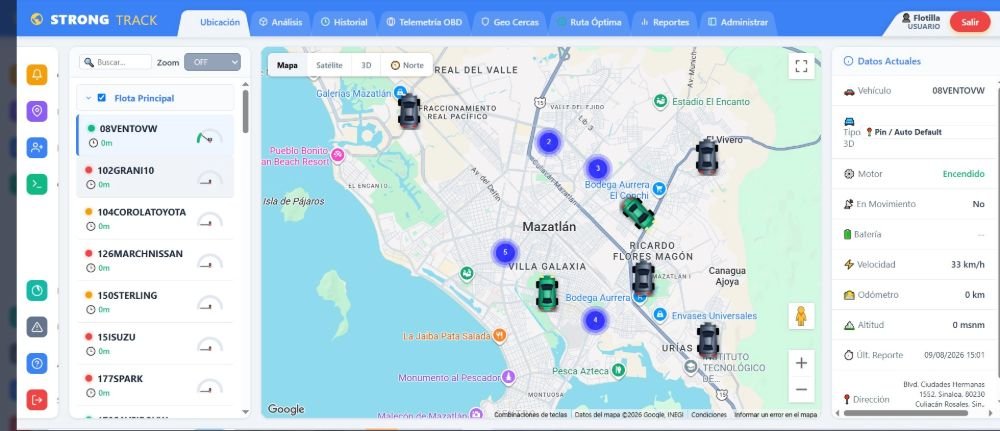Select vehicle 150STERLING in the list
The image size is (1000, 431).
[155, 302]
